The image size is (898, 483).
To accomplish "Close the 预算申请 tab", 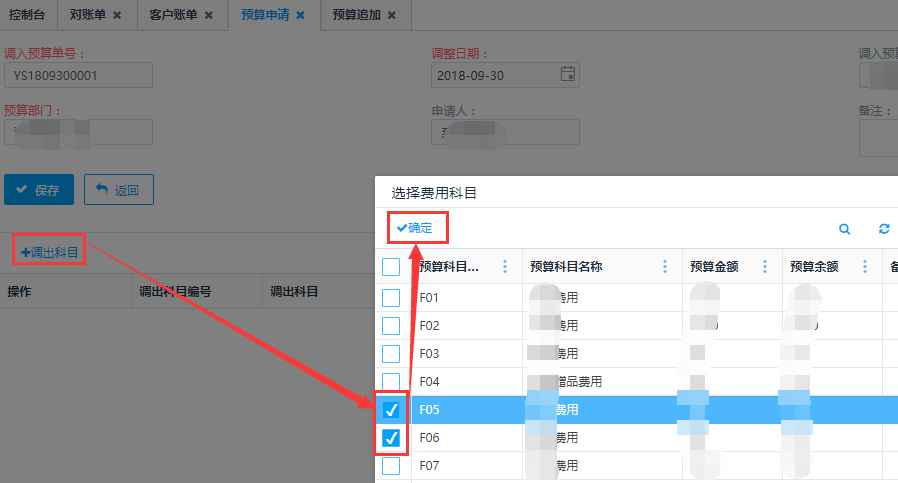I will pos(300,15).
